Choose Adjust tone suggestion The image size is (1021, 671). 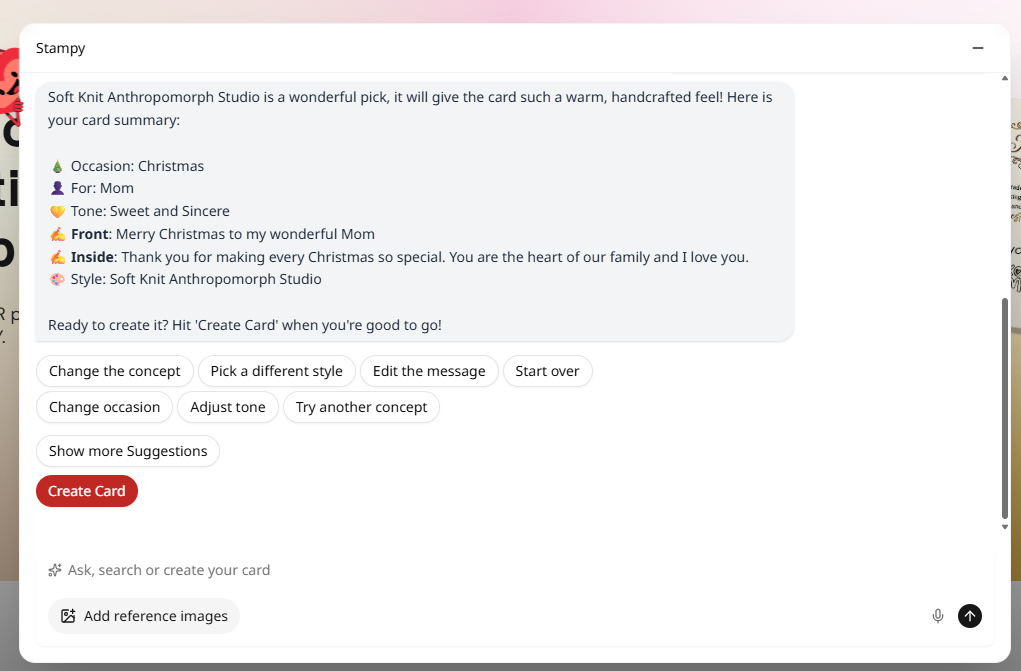(x=228, y=407)
